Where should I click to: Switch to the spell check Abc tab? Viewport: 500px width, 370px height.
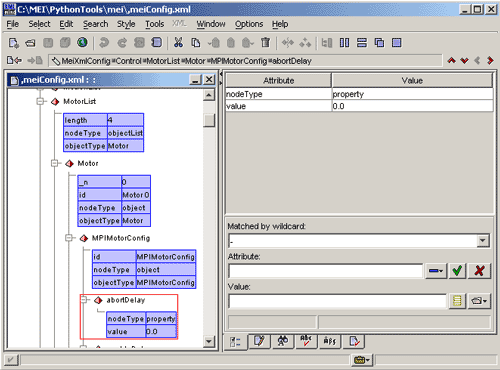(306, 341)
